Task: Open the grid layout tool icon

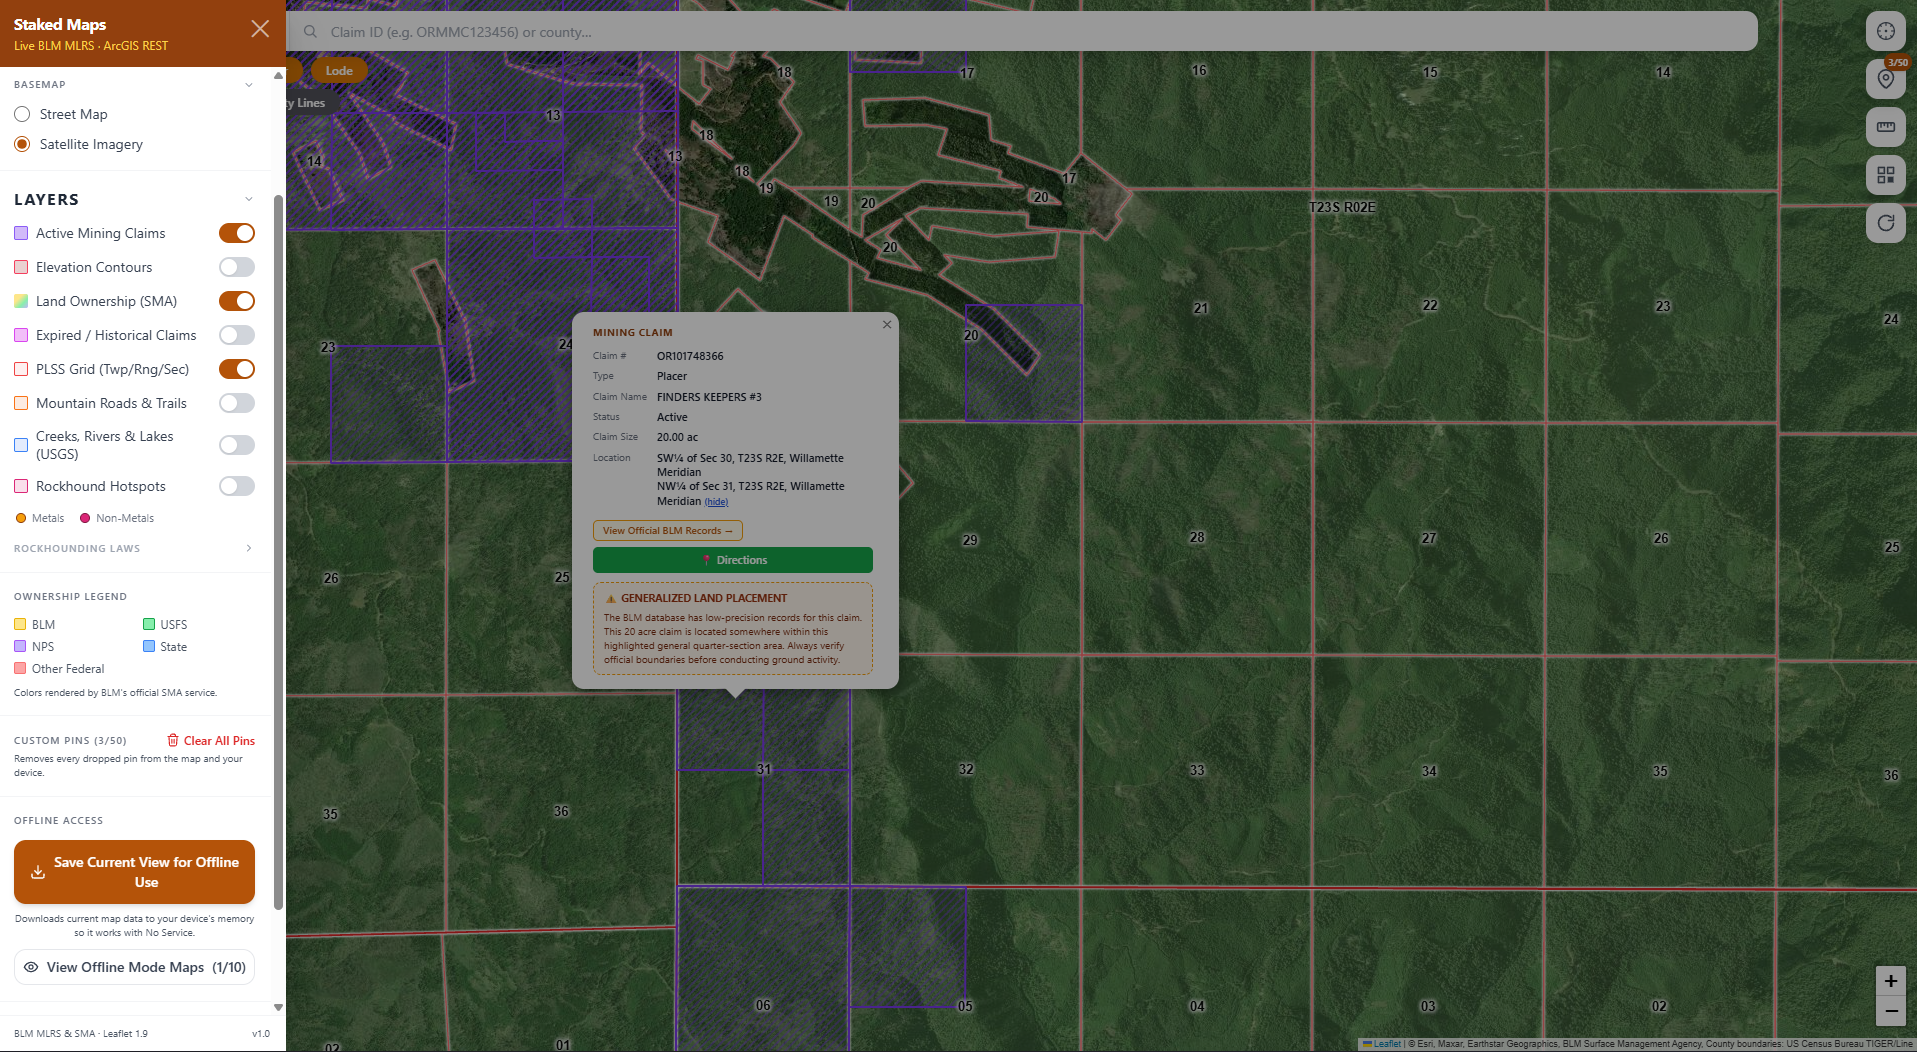Action: [1885, 175]
